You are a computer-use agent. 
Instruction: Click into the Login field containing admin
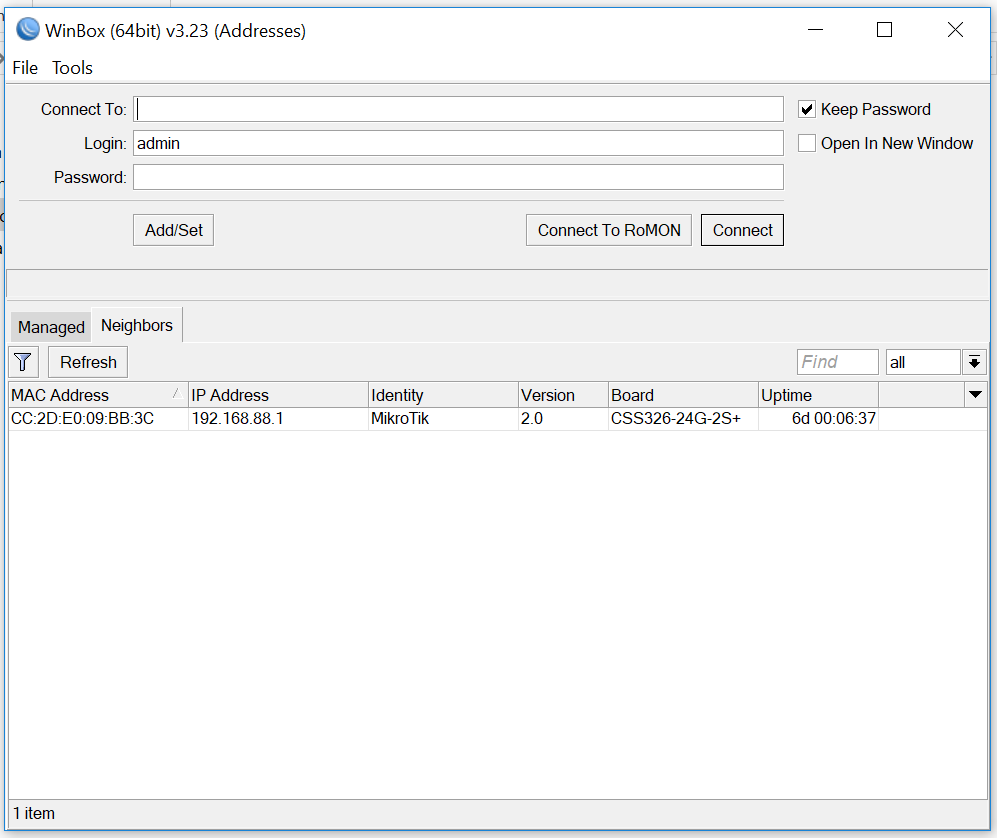(458, 143)
